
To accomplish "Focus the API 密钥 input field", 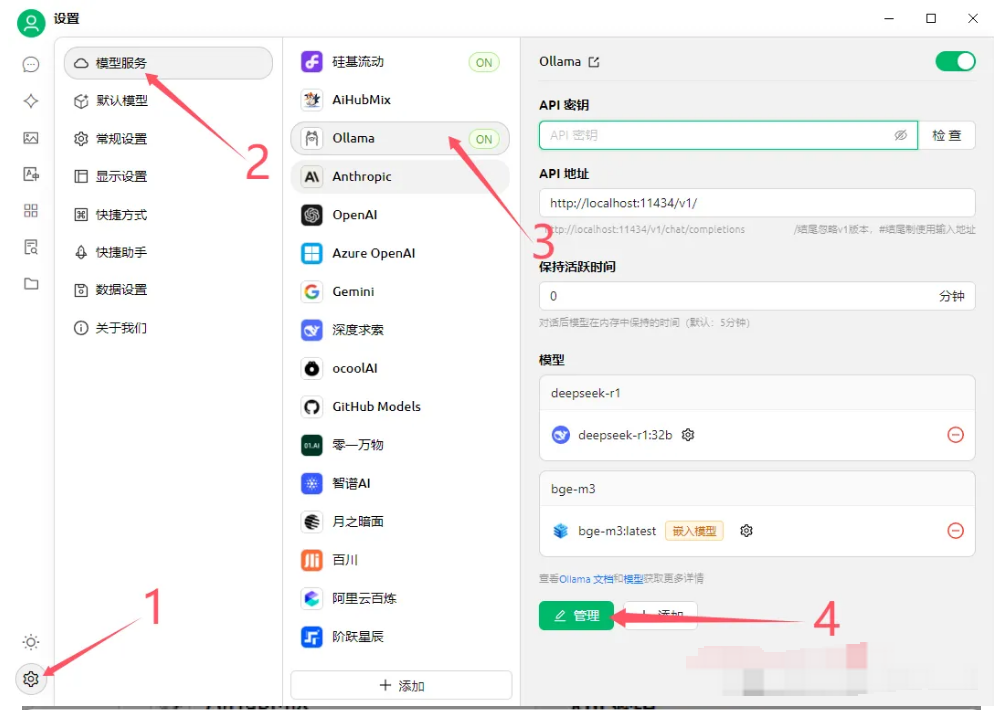I will point(728,135).
